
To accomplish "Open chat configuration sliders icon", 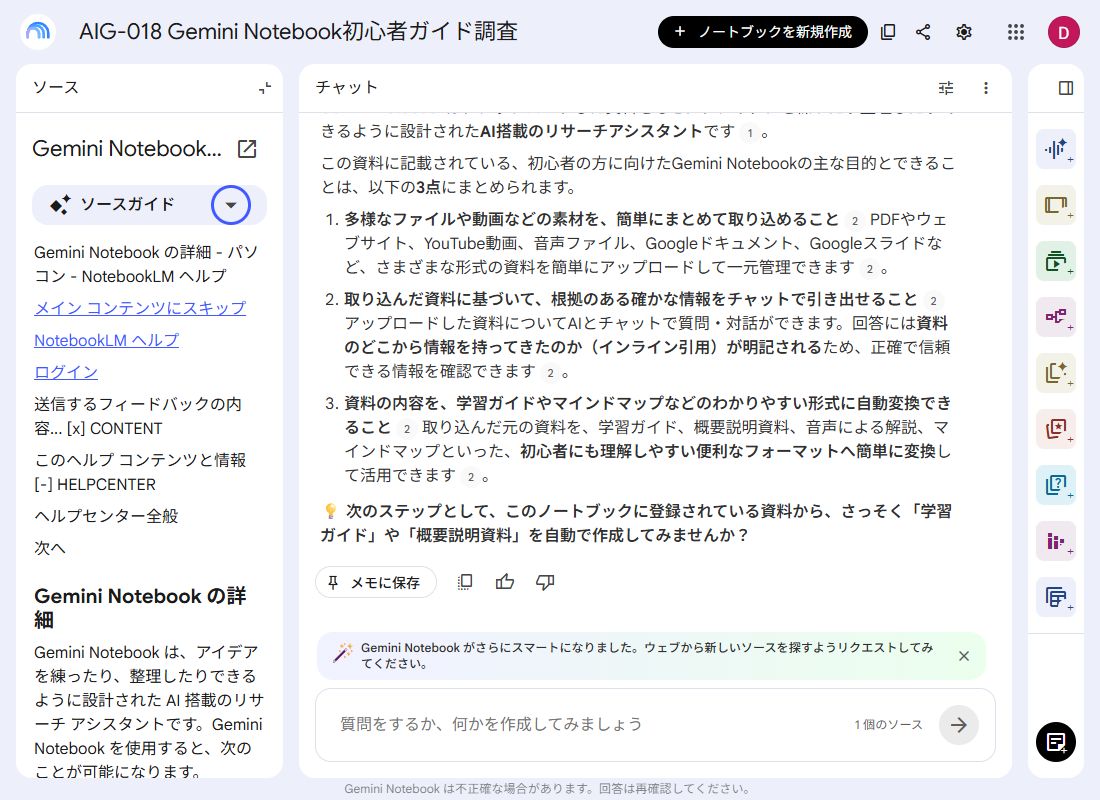I will coord(946,88).
